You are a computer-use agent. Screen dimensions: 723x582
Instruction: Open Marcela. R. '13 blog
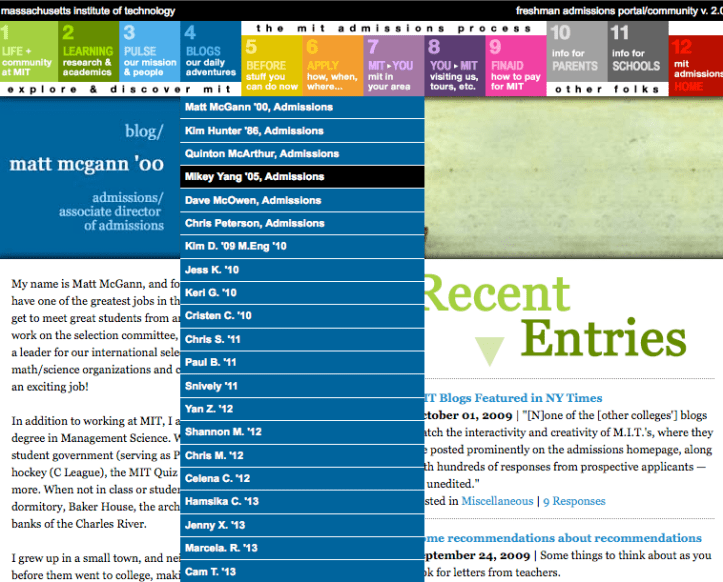[x=302, y=548]
